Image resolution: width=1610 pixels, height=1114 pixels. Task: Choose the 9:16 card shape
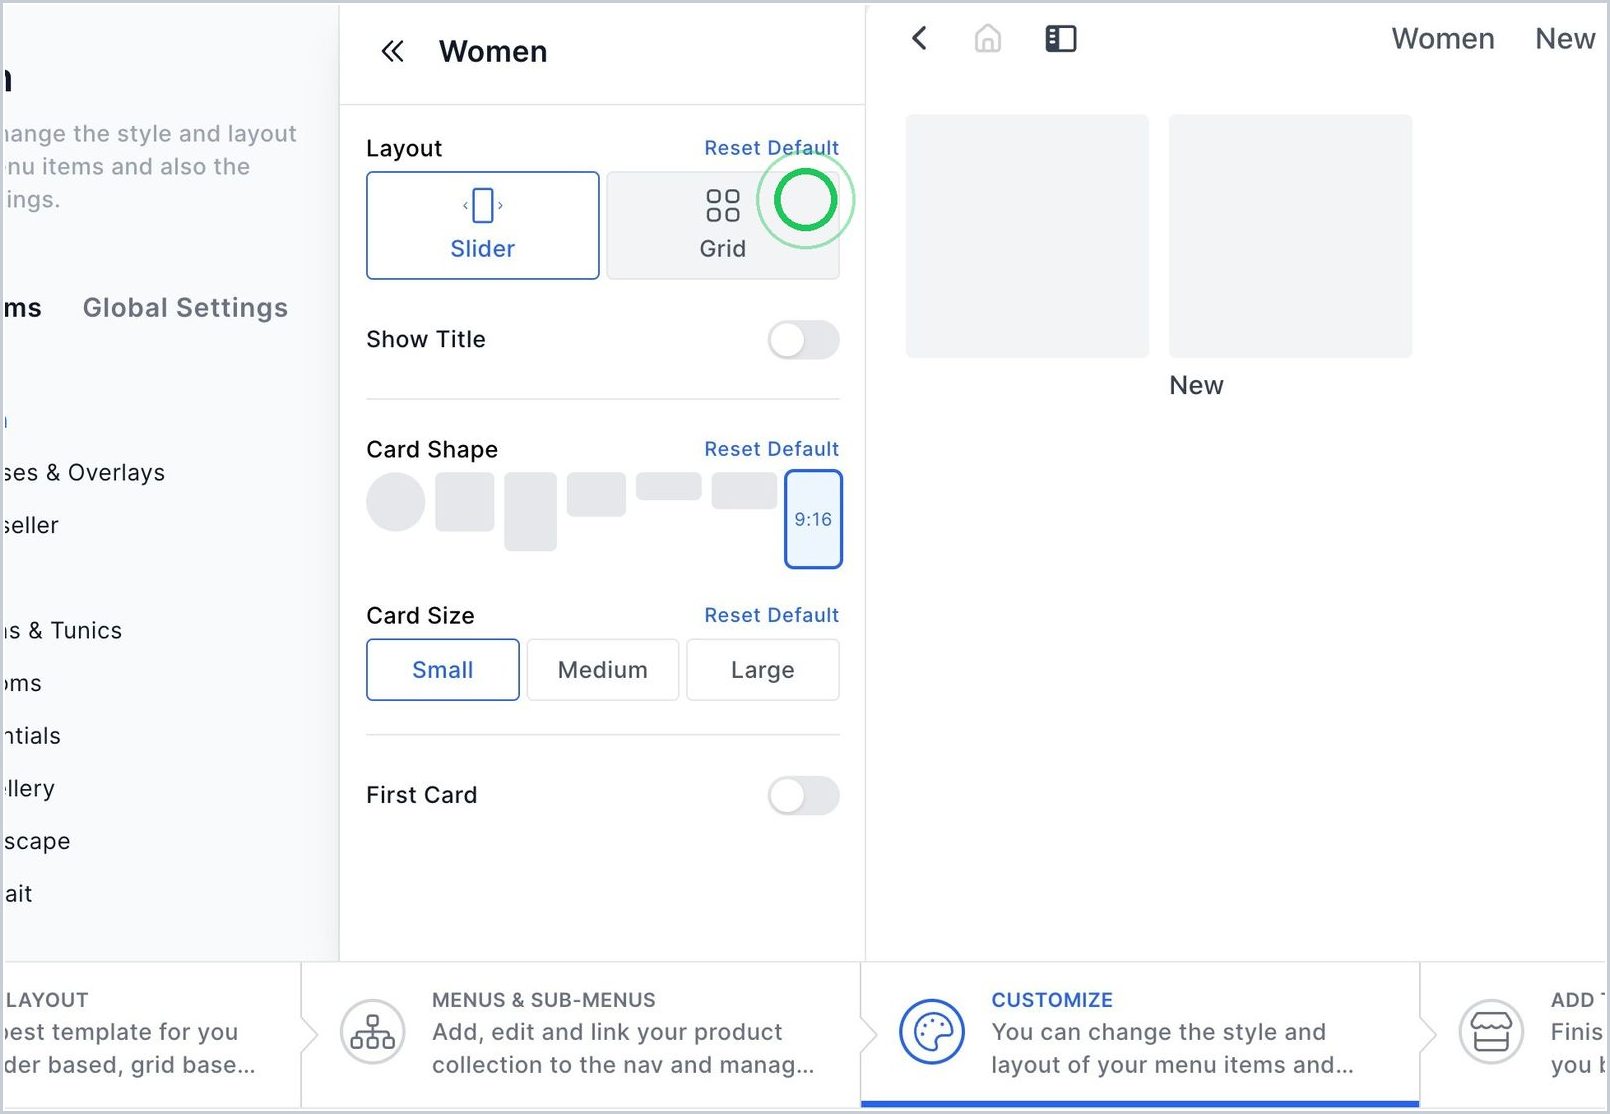coord(813,519)
